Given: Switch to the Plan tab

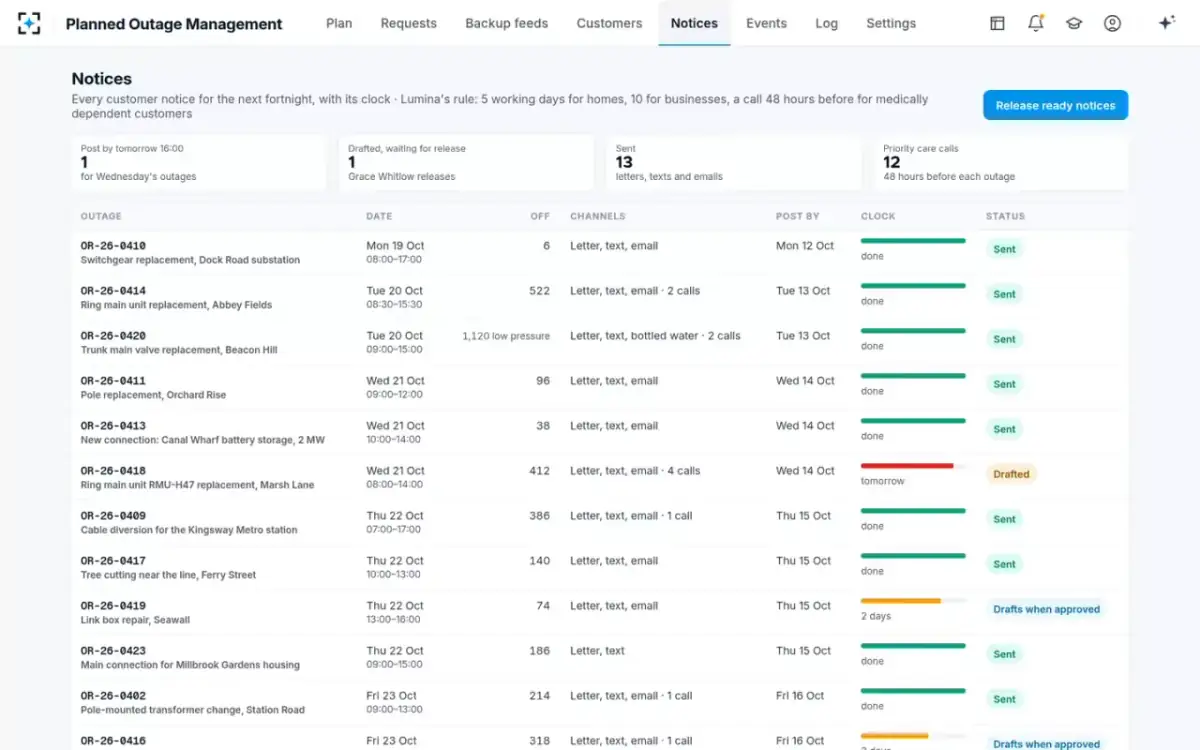Looking at the screenshot, I should pos(339,23).
